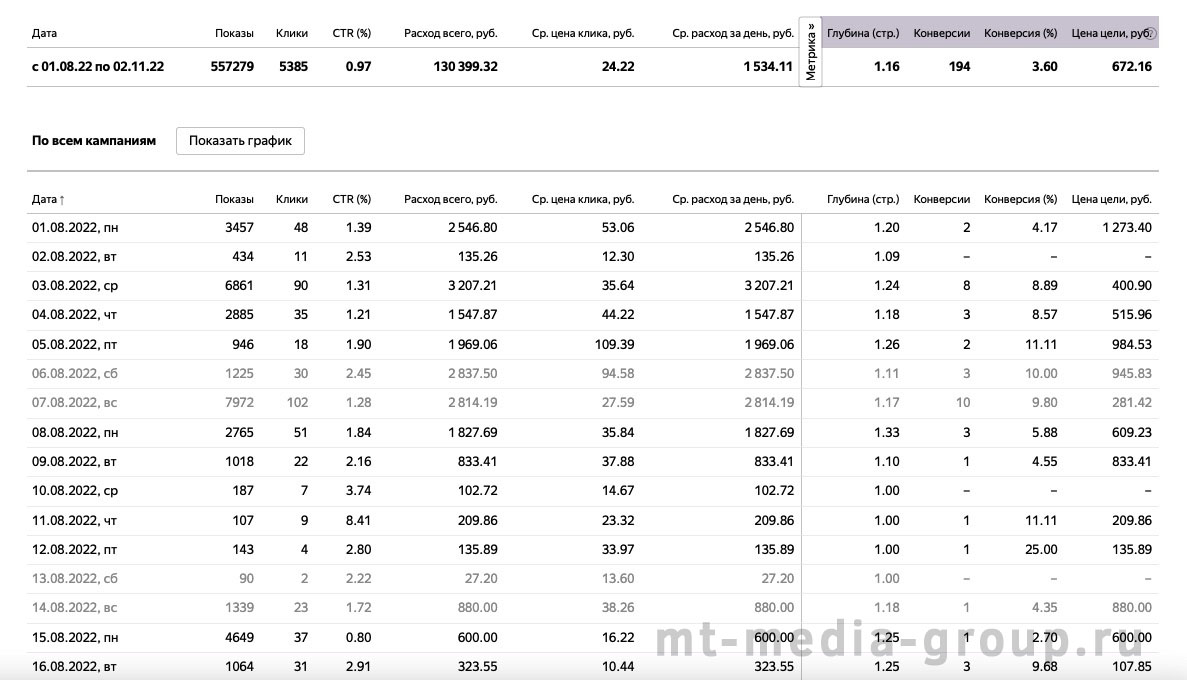The width and height of the screenshot is (1187, 680).
Task: Click total impressions value 557279
Action: pos(232,67)
